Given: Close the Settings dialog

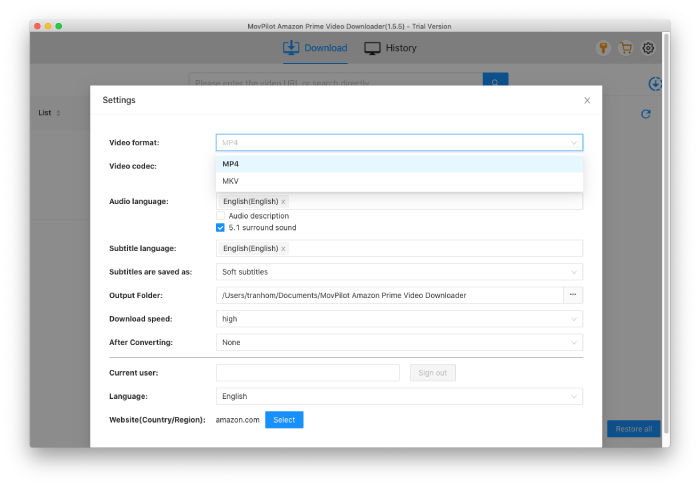Looking at the screenshot, I should click(587, 100).
